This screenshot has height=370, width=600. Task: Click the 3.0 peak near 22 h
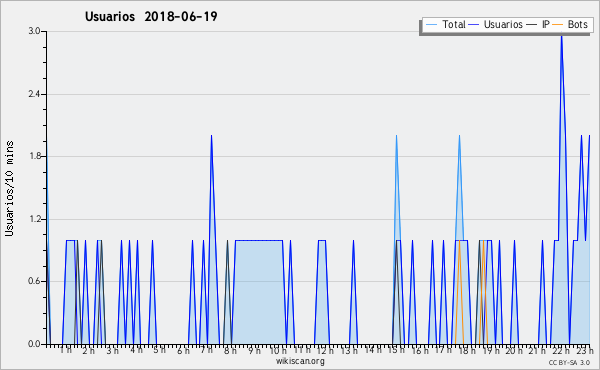[561, 37]
